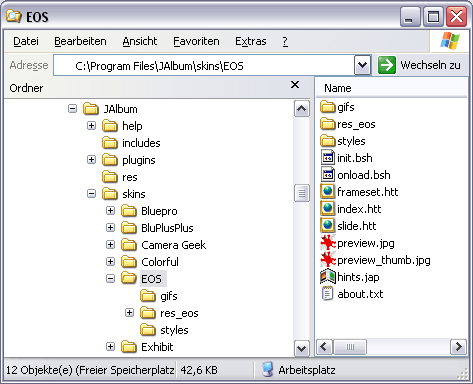Viewport: 473px width, 384px height.
Task: Click the Exhibit folder icon in tree
Action: click(x=129, y=347)
